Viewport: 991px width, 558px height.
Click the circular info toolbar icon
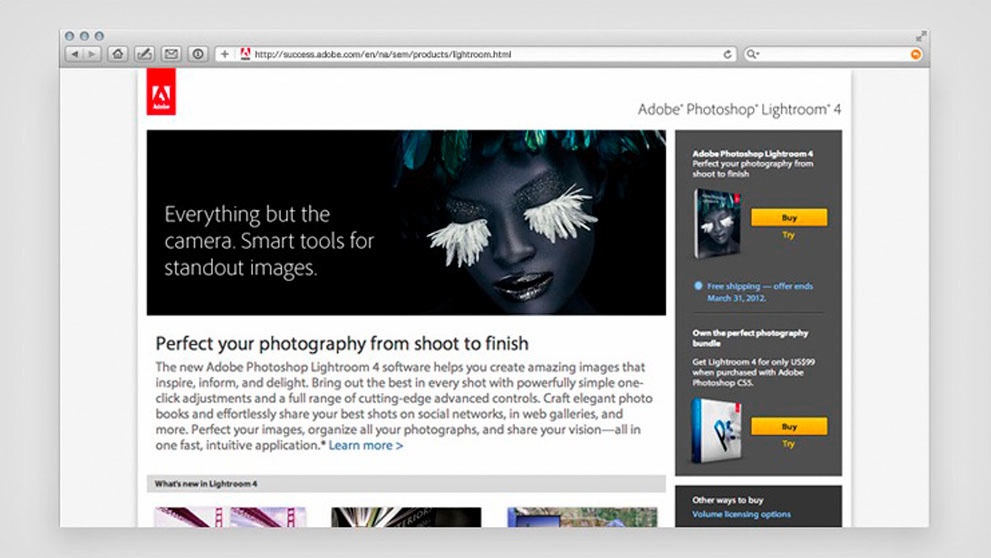point(198,54)
